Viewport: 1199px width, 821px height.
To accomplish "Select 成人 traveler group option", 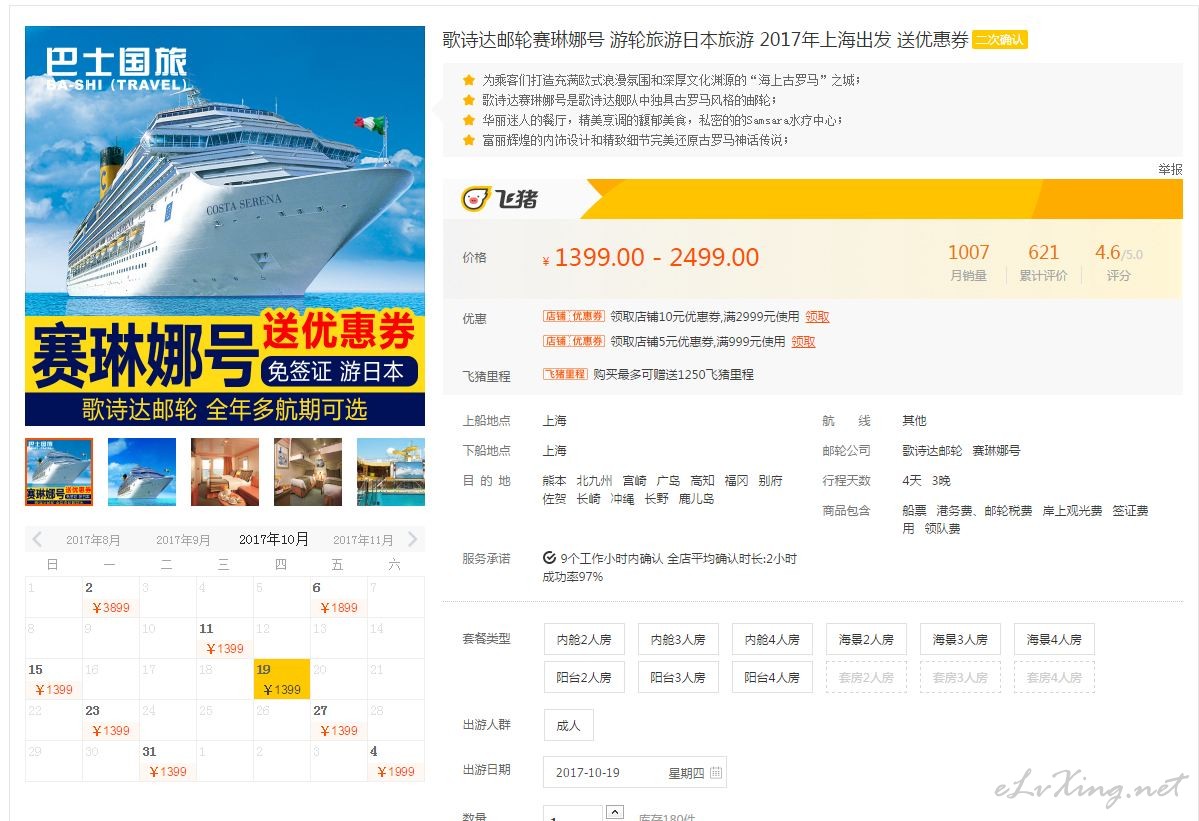I will (x=568, y=725).
